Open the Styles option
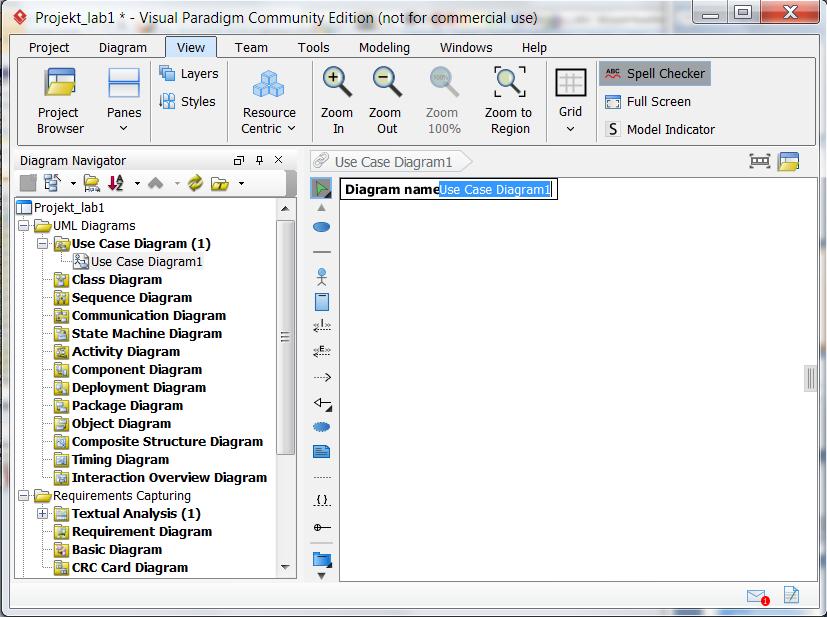The image size is (827, 617). click(188, 101)
